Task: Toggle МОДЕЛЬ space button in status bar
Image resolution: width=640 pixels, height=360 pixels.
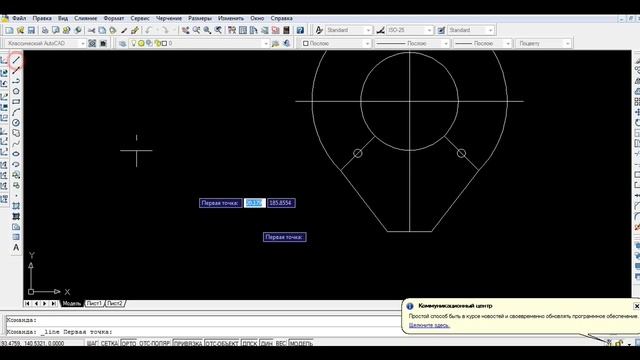Action: (x=301, y=343)
